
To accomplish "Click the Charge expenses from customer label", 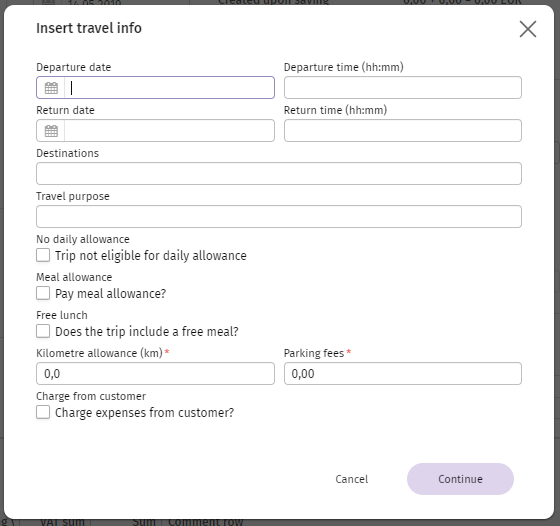I will 144,412.
